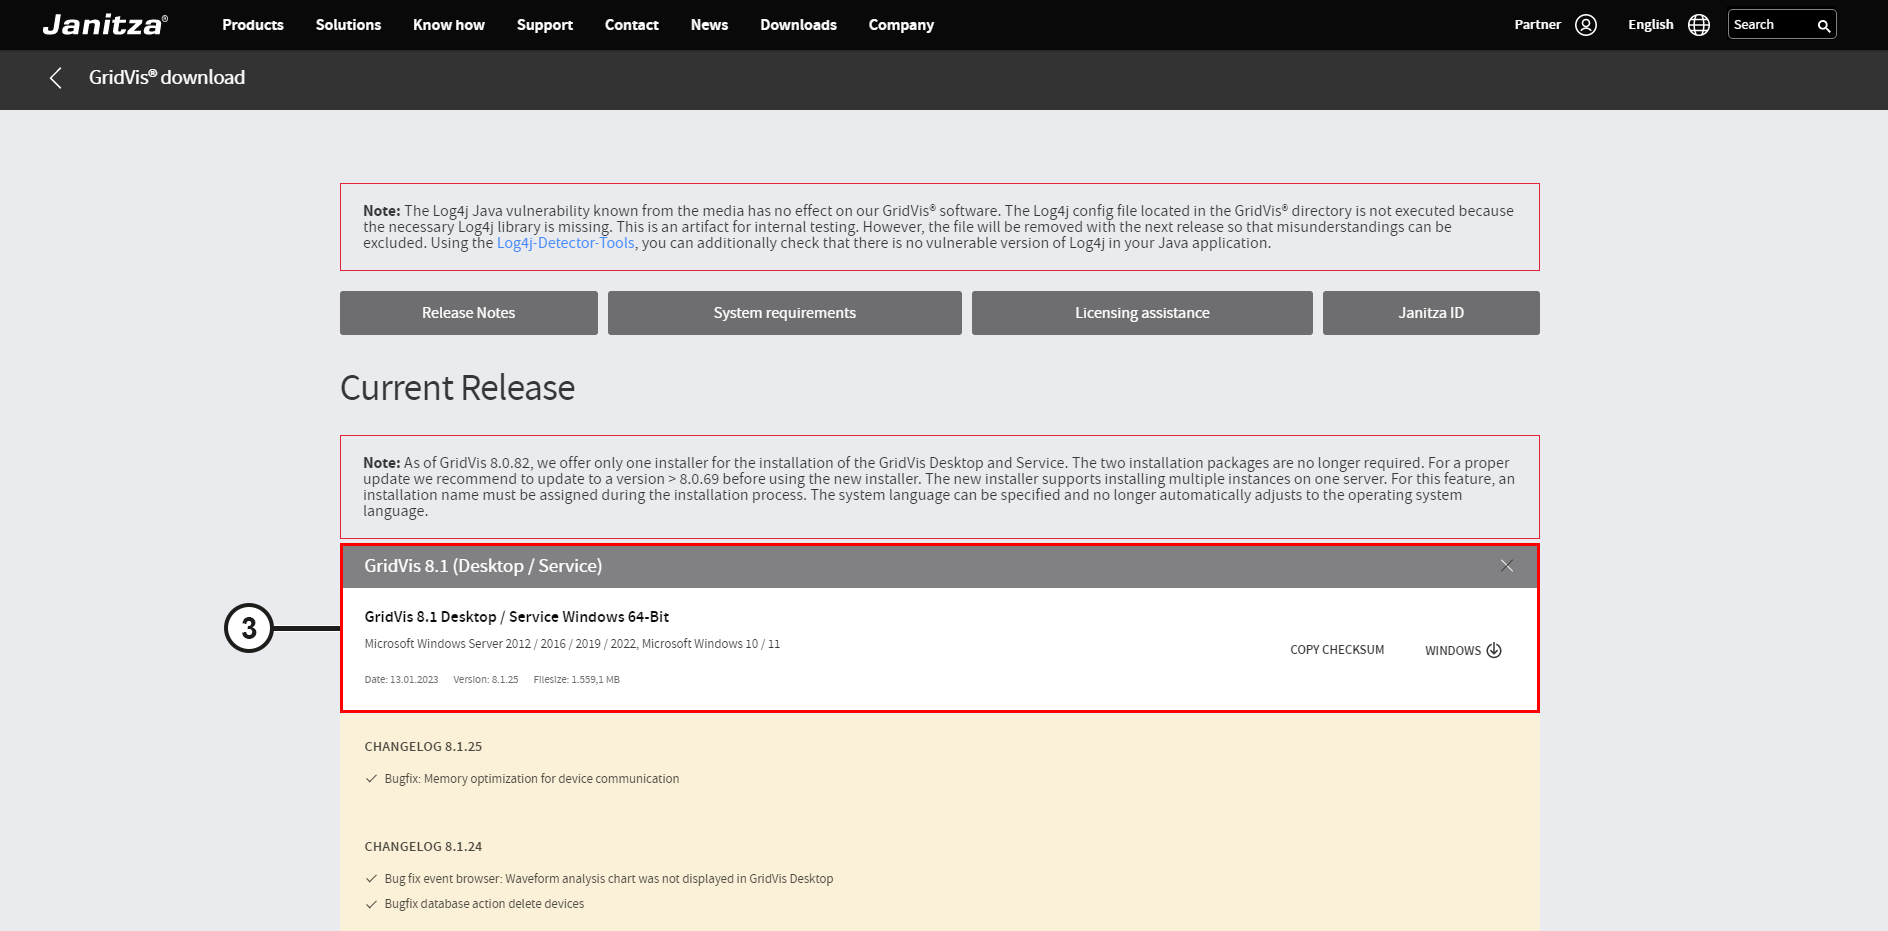1888x931 pixels.
Task: Click the Microsoft Windows Server compatibility line
Action: tap(572, 644)
